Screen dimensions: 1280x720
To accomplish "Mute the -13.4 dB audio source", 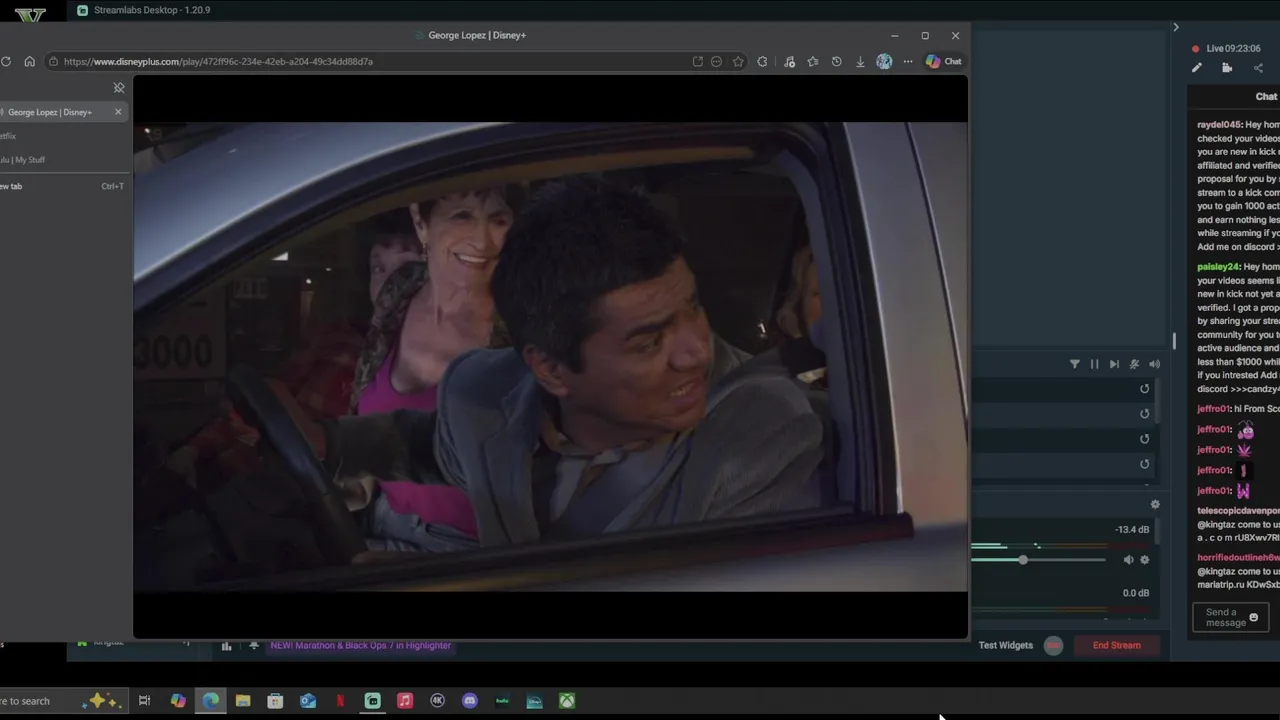I will click(1128, 560).
